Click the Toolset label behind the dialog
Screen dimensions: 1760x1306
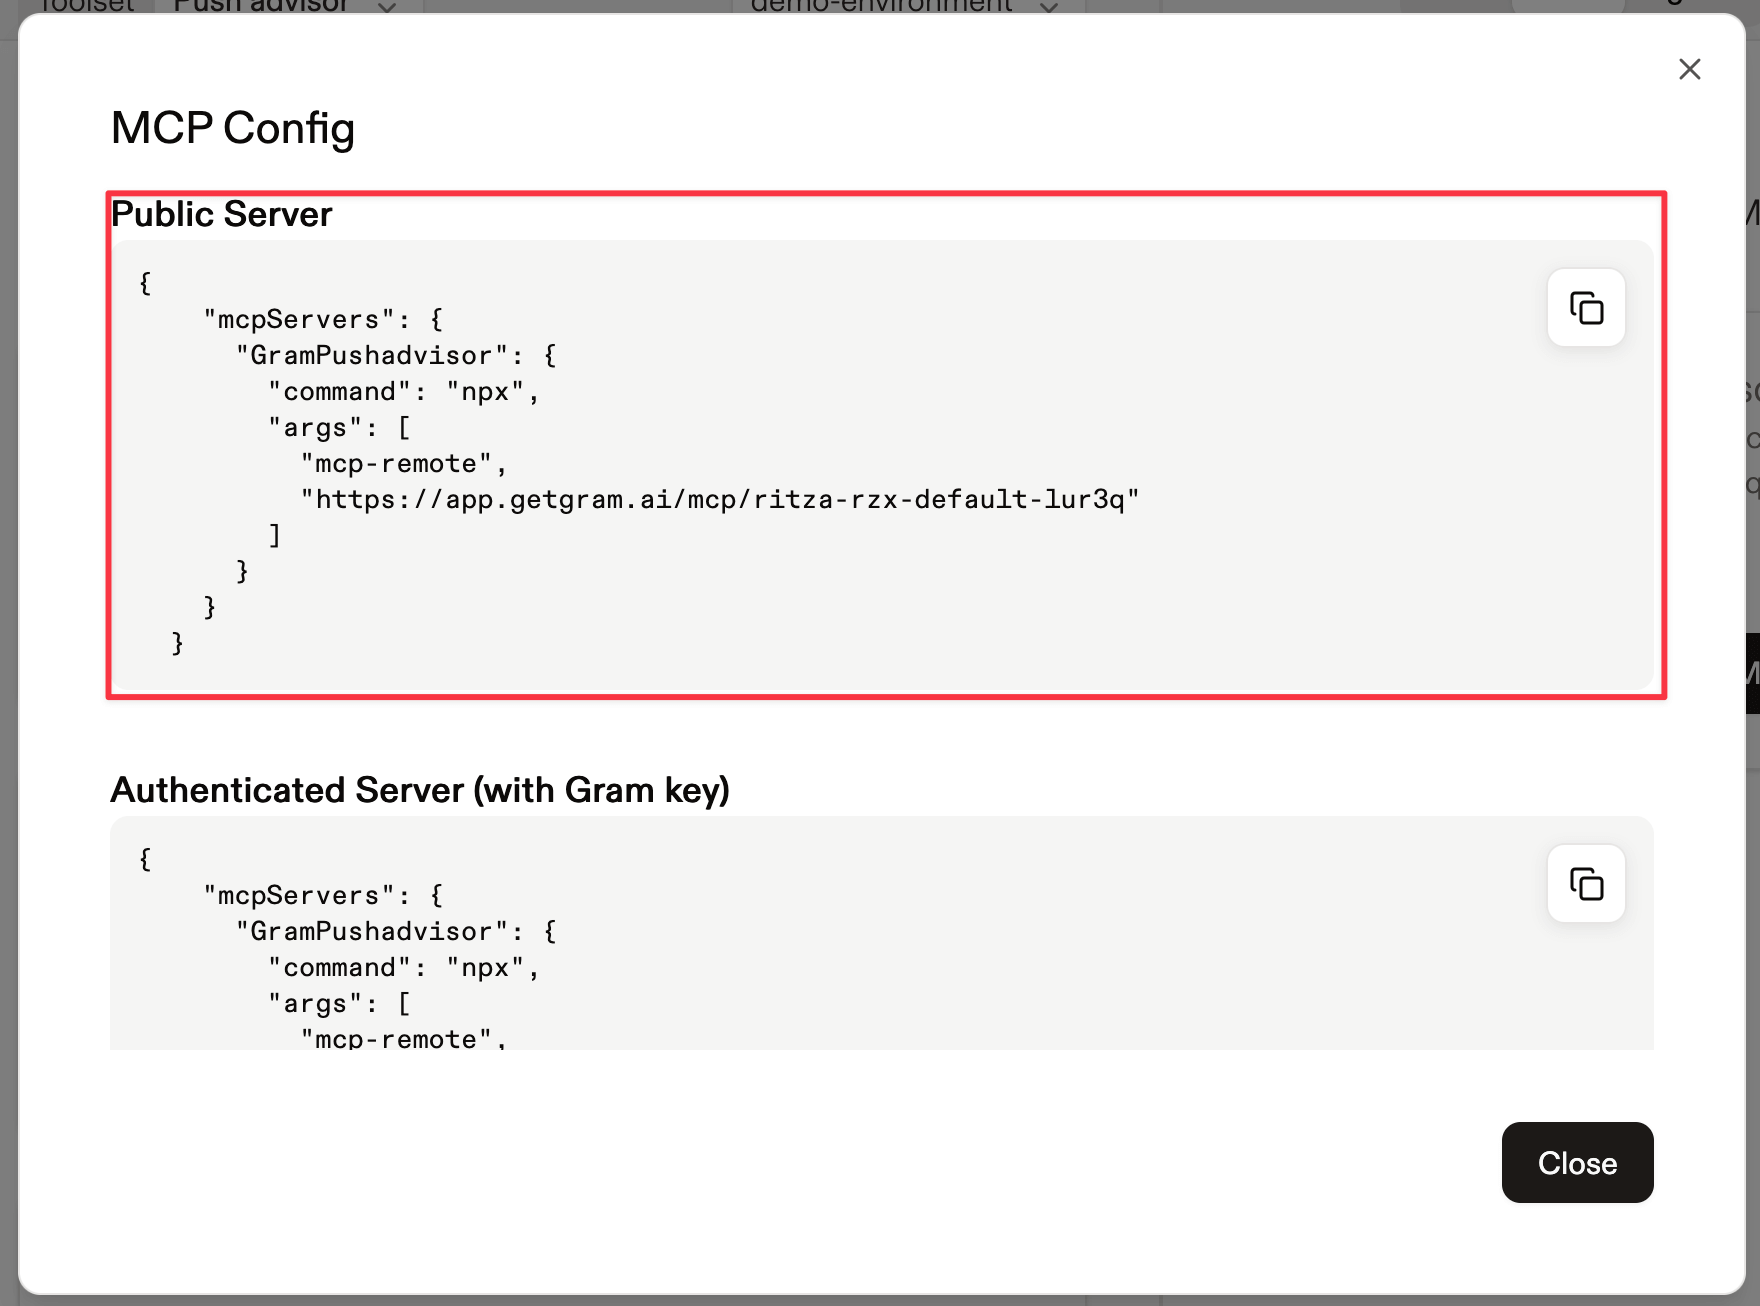coord(88,6)
